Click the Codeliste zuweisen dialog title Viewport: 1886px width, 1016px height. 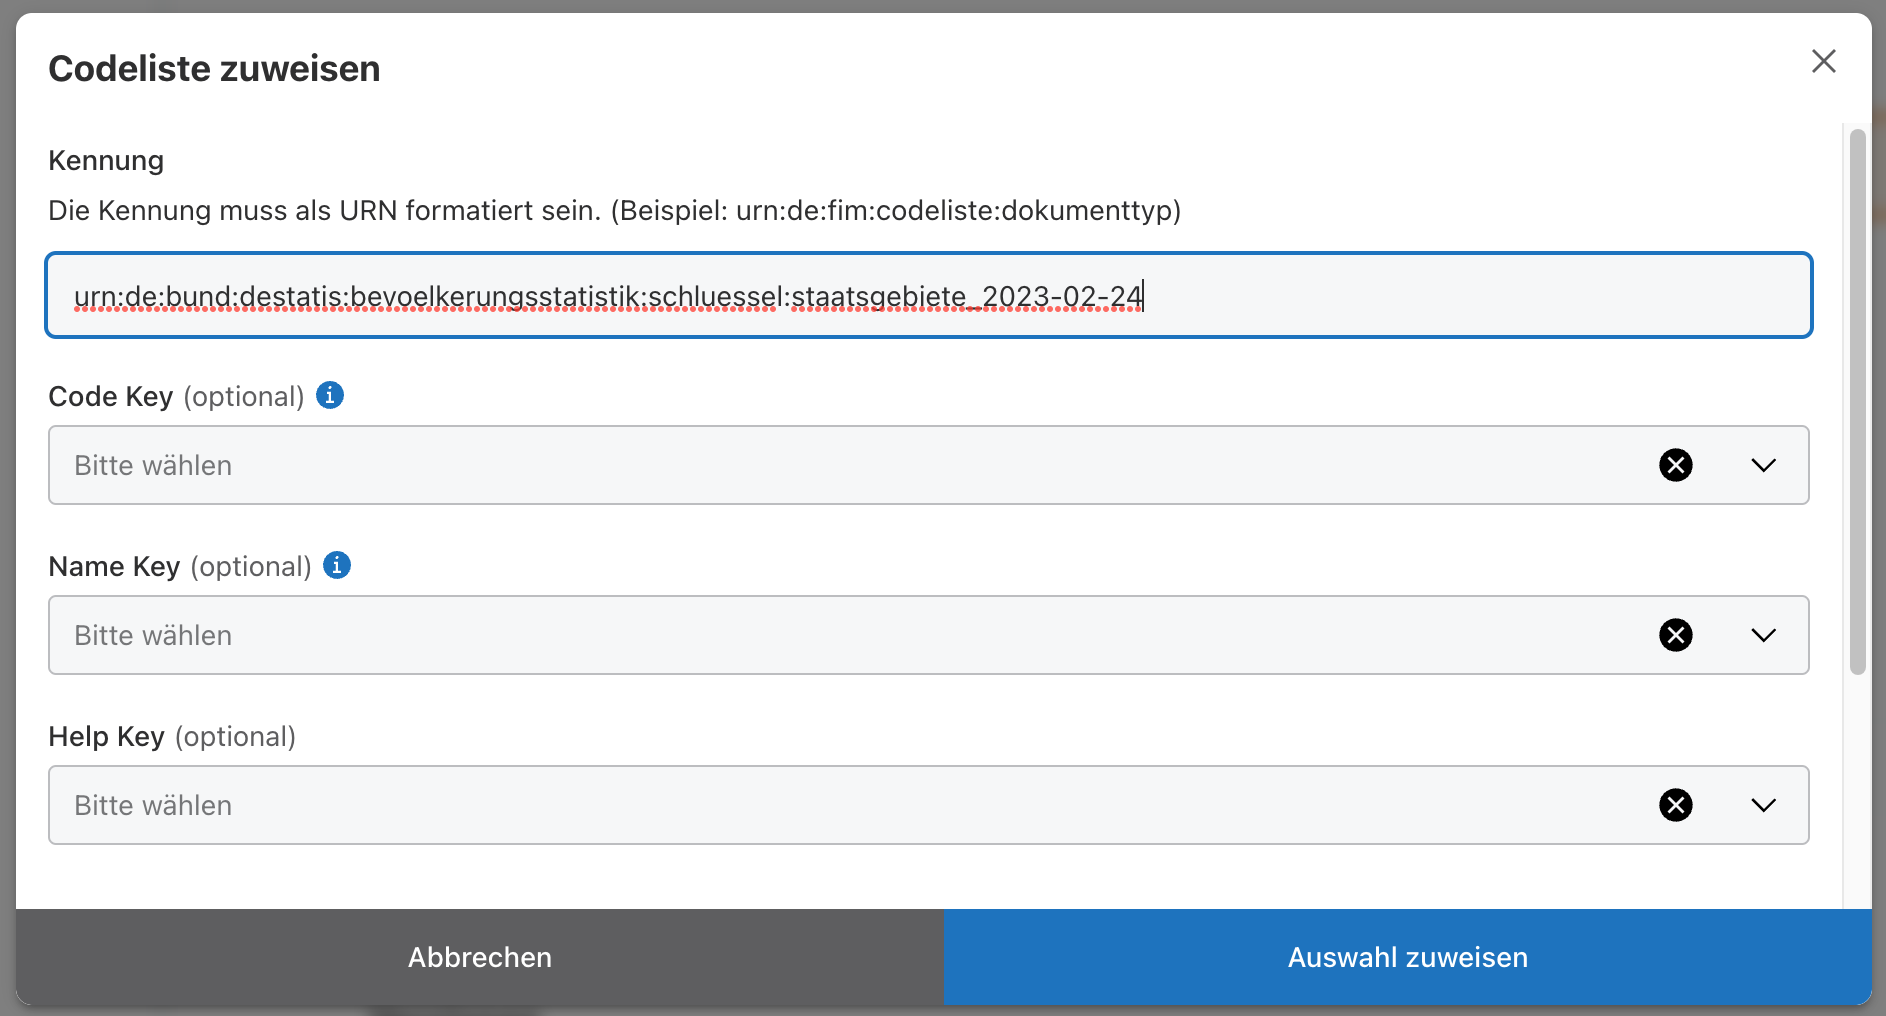tap(214, 69)
